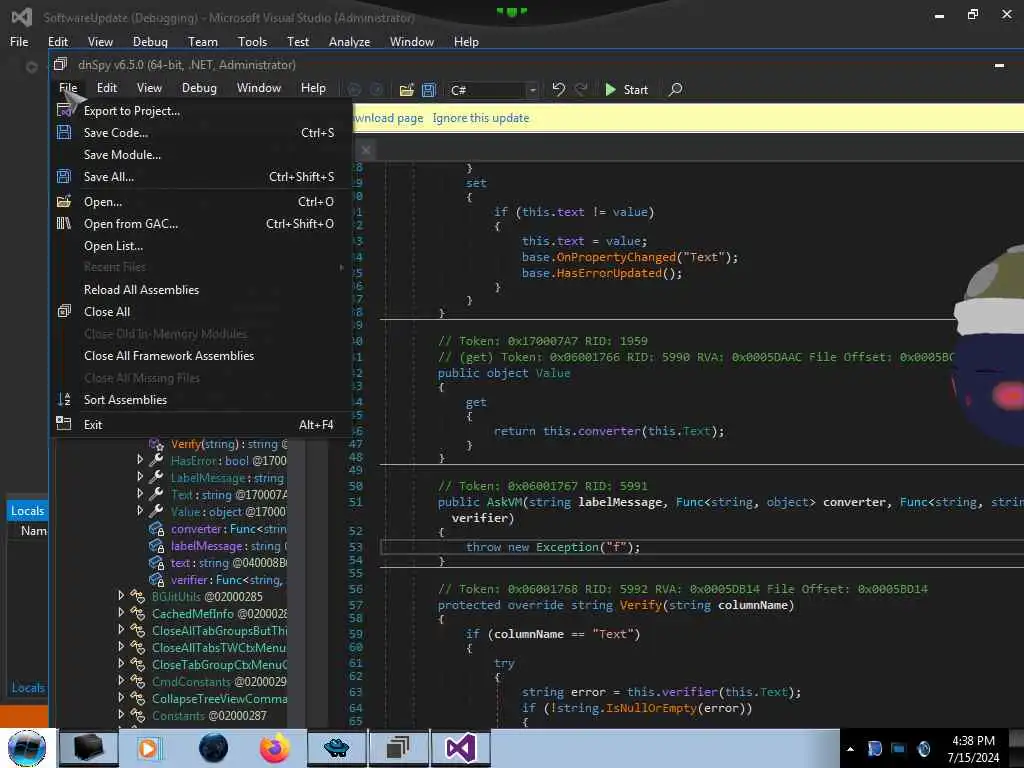The width and height of the screenshot is (1024, 768).
Task: Expand the CmdConstants class node
Action: point(121,680)
